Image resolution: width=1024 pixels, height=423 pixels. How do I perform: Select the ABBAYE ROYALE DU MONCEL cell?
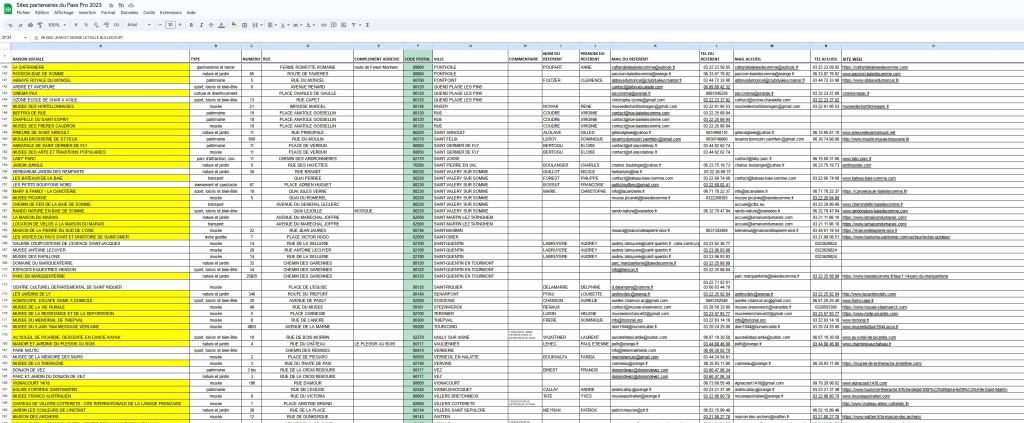coord(101,80)
